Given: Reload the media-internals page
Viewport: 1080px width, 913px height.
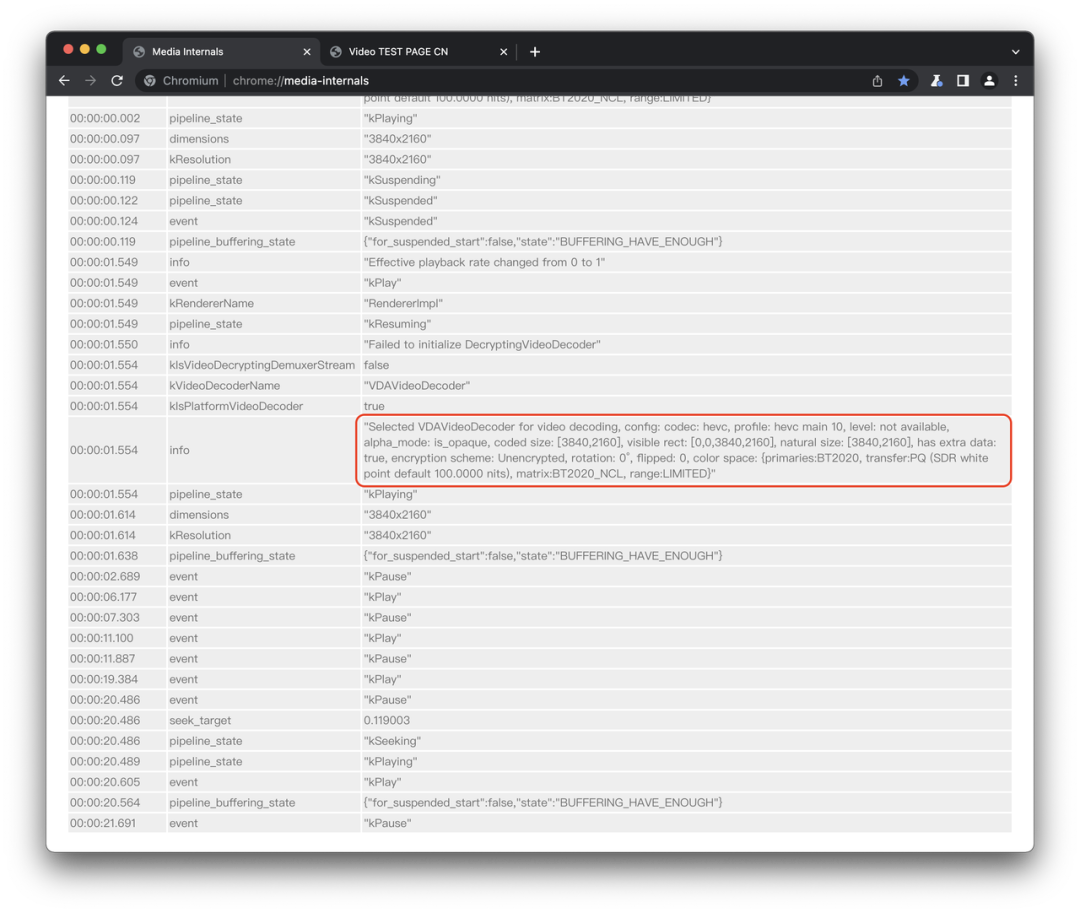Looking at the screenshot, I should click(x=117, y=81).
